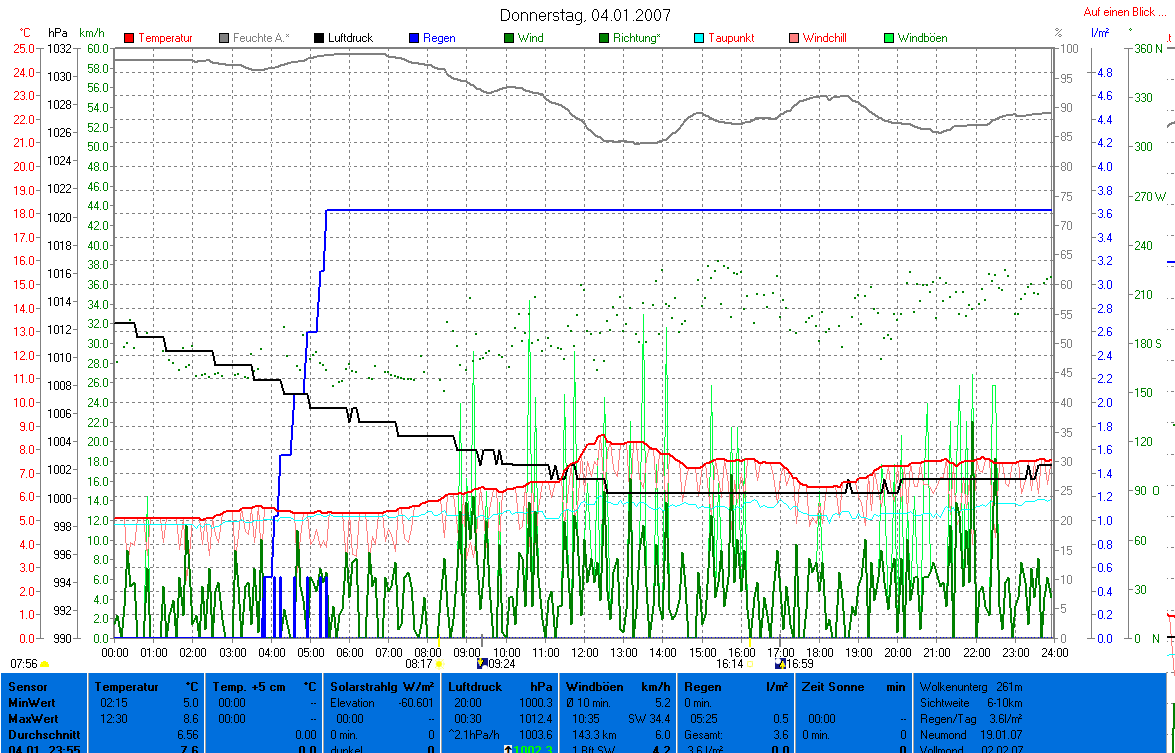Expand the Zeit Sonne min panel header
This screenshot has width=1175, height=753.
coord(852,687)
